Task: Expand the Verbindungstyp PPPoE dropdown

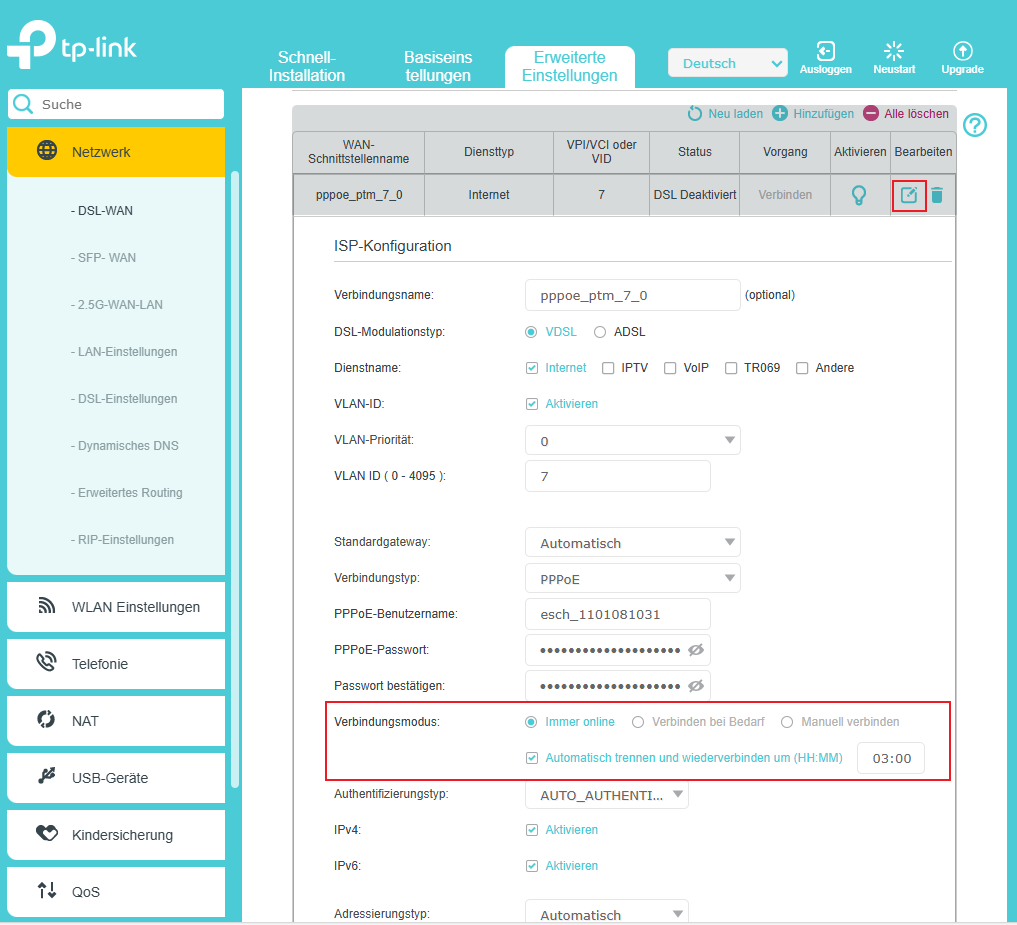Action: (x=632, y=579)
